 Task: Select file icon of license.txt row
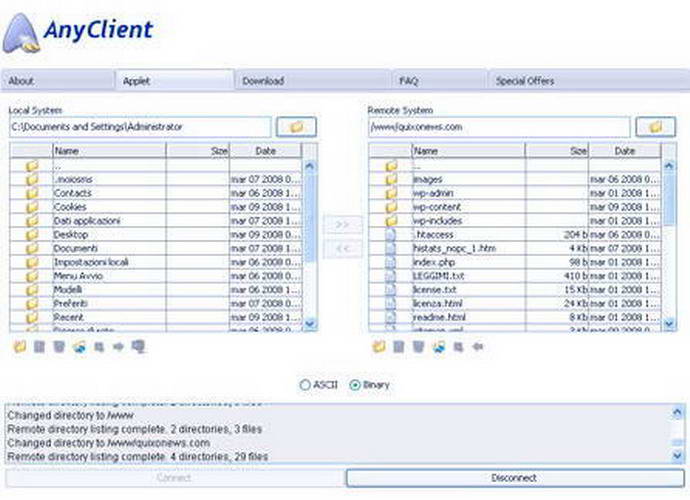coord(390,290)
